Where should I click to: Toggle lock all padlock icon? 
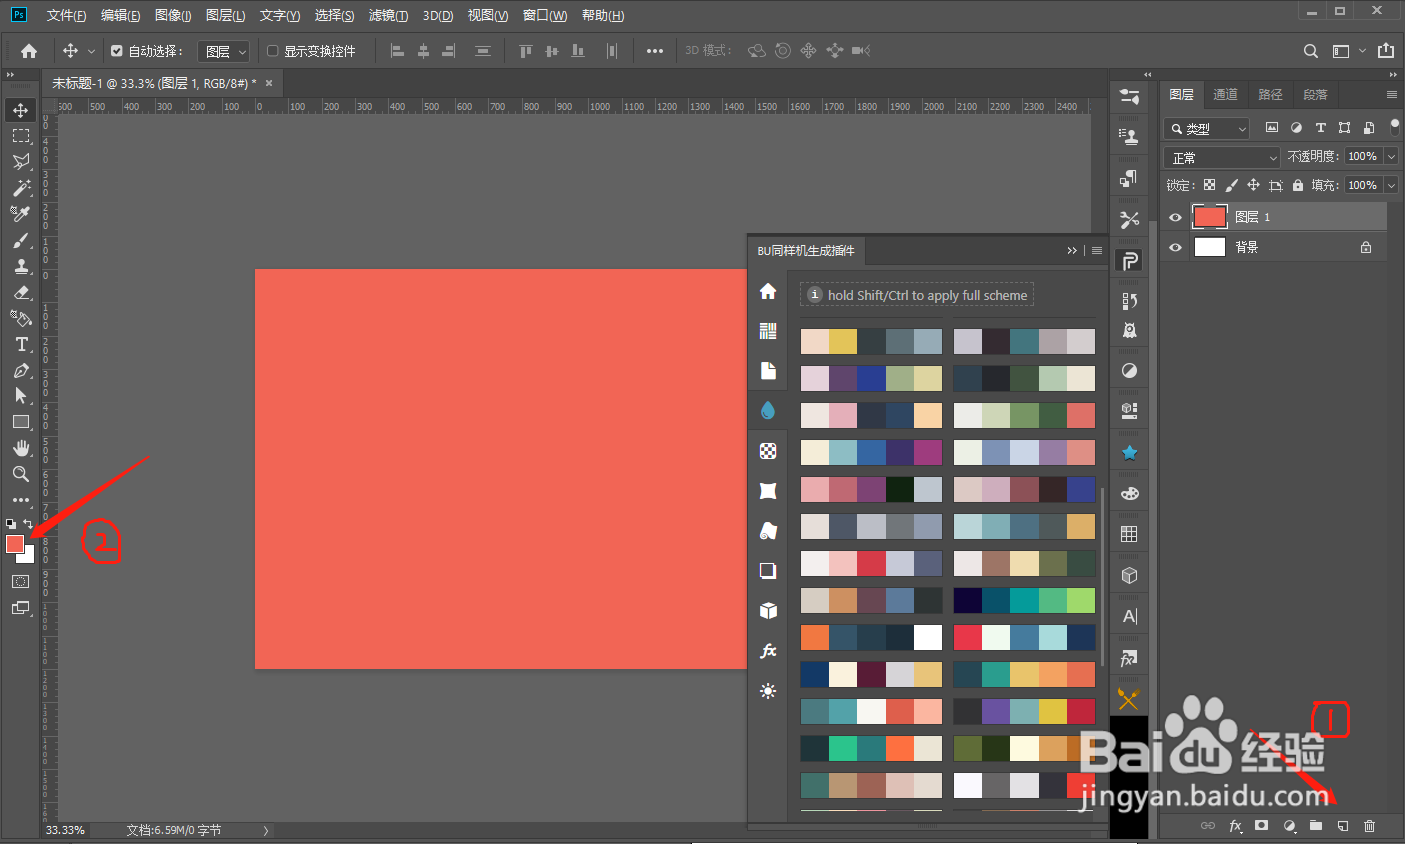click(x=1298, y=185)
